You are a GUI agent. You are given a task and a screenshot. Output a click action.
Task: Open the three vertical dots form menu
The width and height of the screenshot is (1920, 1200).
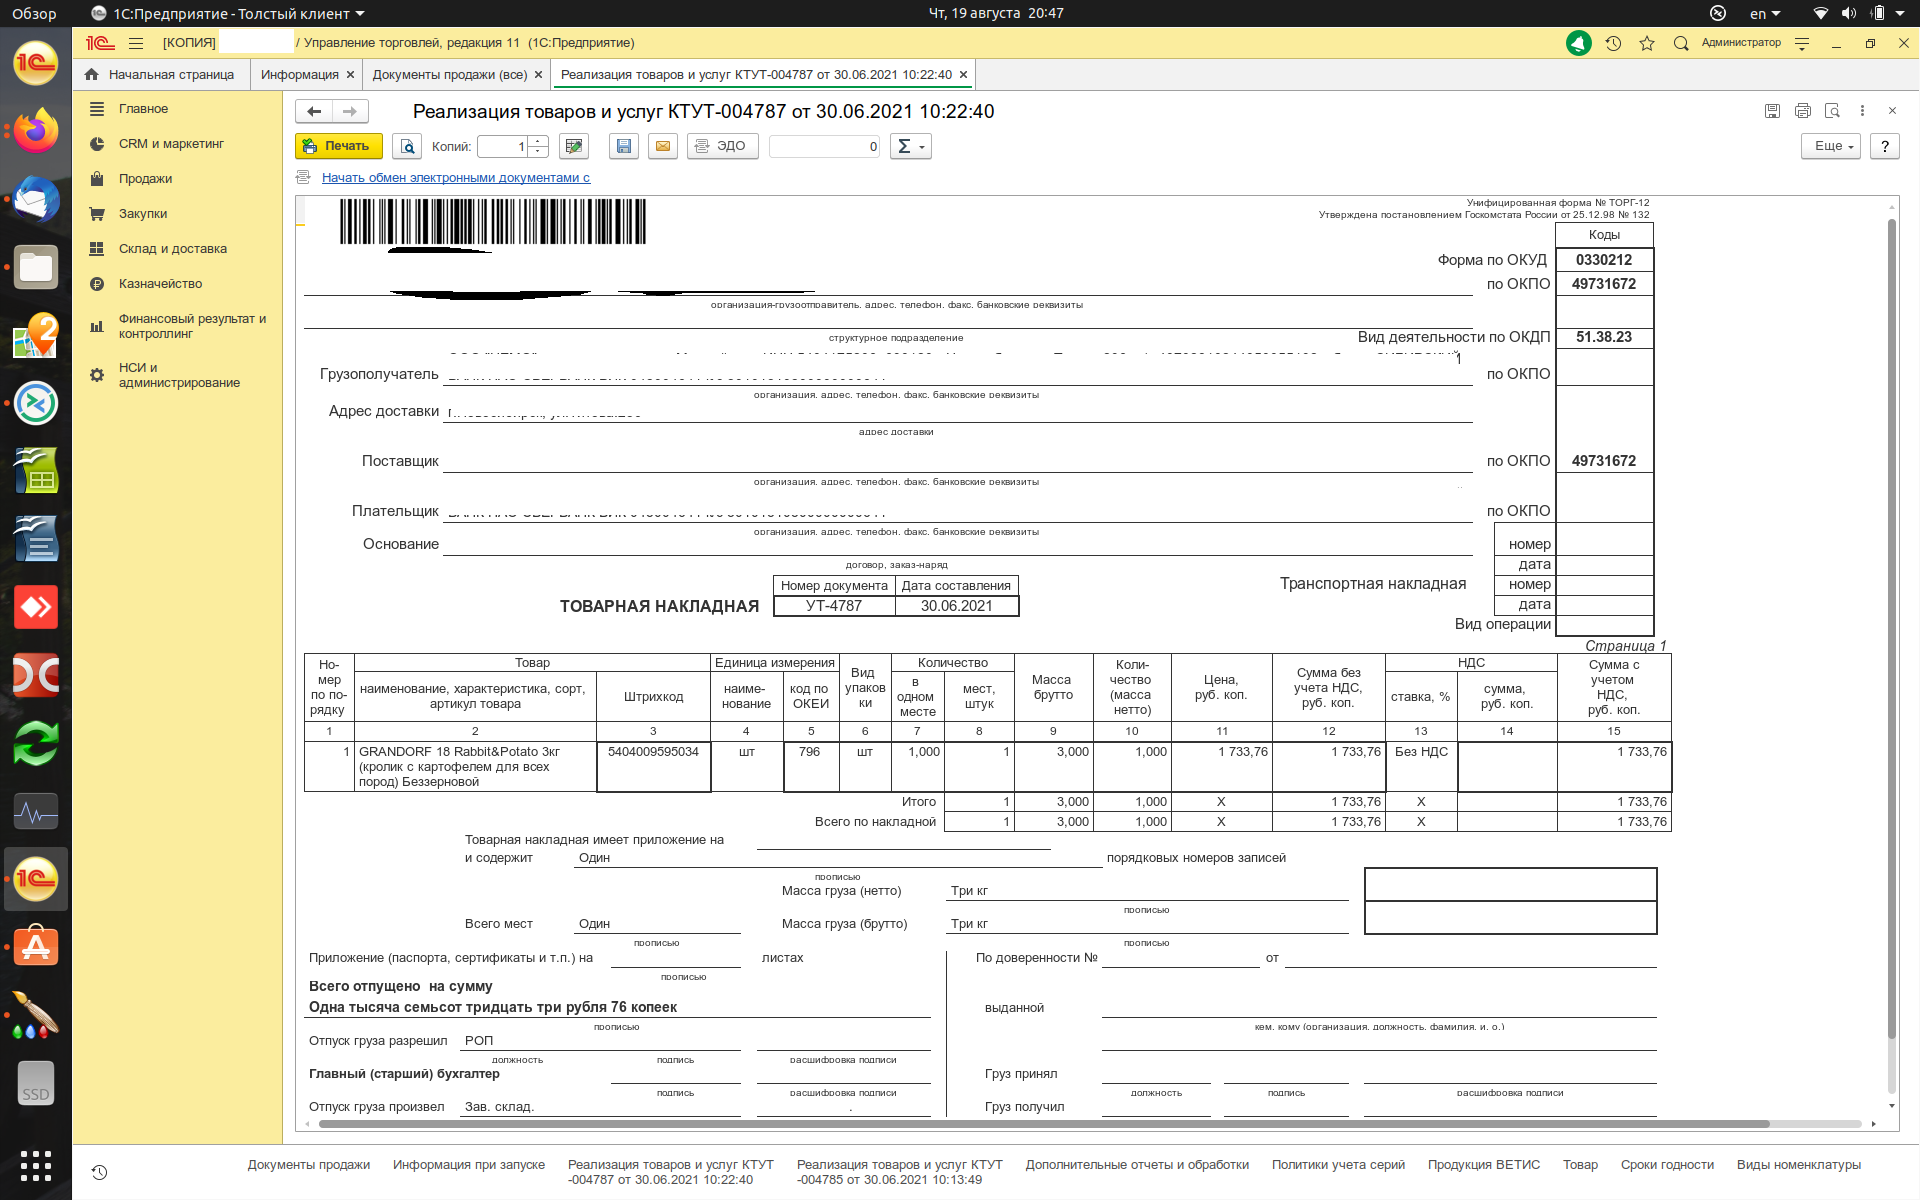(x=1862, y=111)
